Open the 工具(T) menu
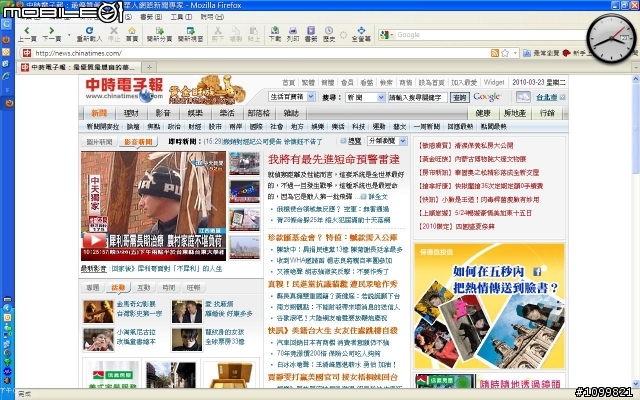This screenshot has width=640, height=400. pos(181,17)
